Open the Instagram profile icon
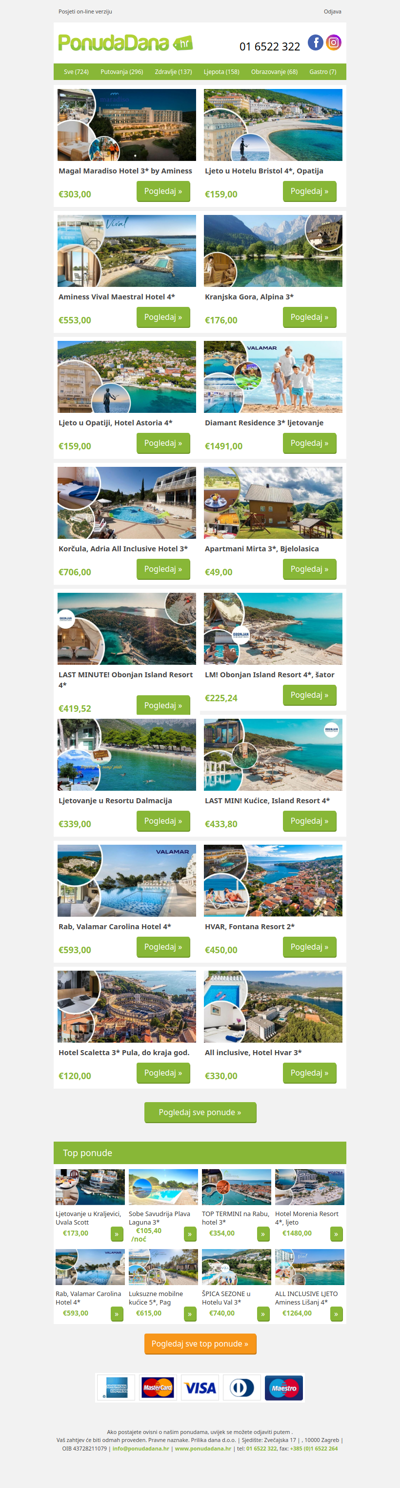This screenshot has height=1488, width=400. pos(334,42)
